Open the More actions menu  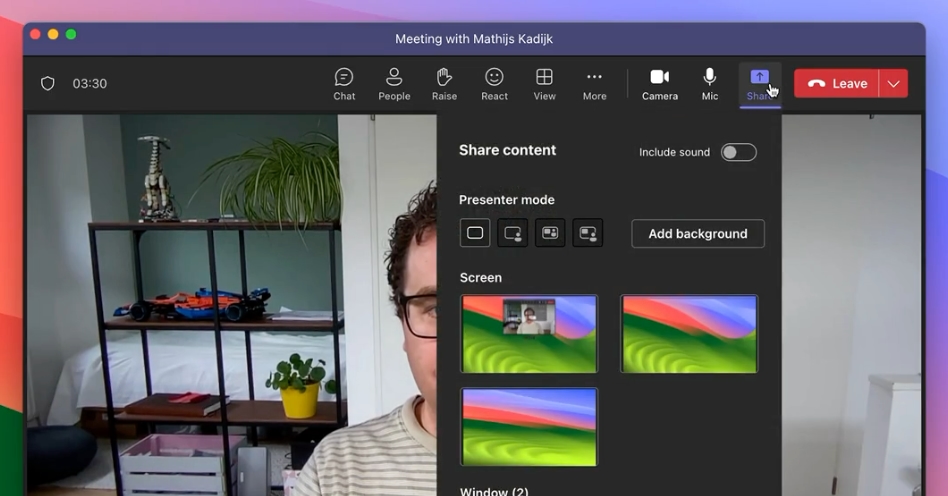594,84
